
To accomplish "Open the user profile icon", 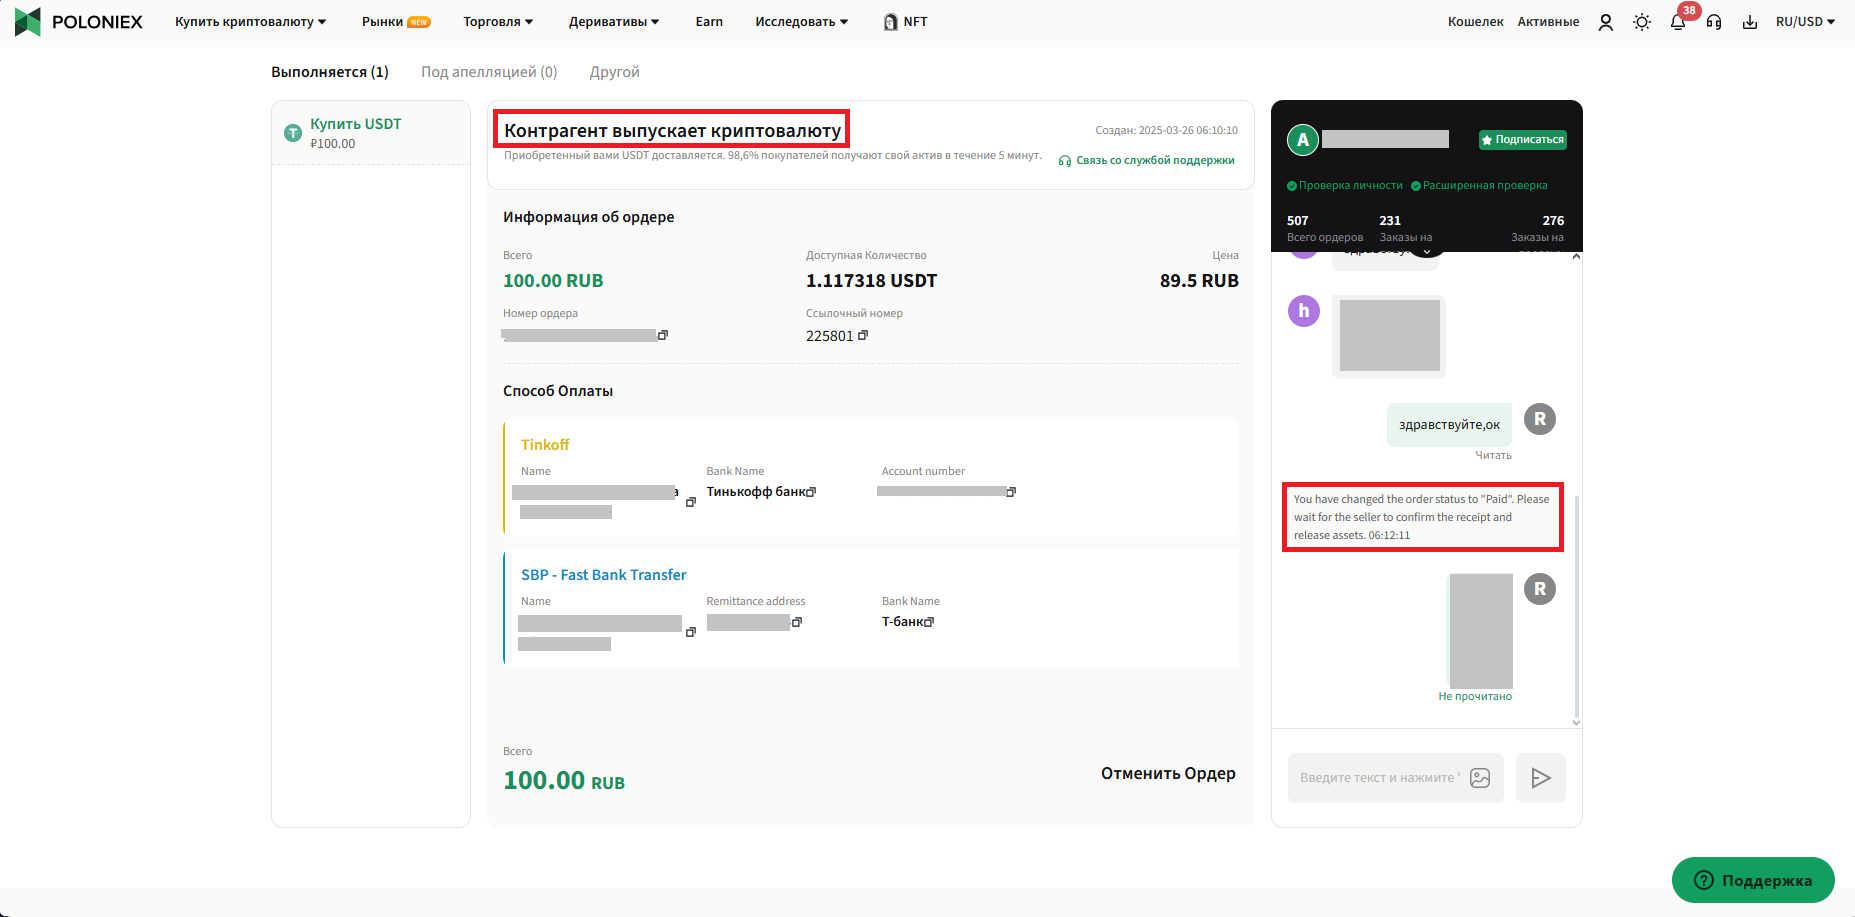I will (1606, 22).
